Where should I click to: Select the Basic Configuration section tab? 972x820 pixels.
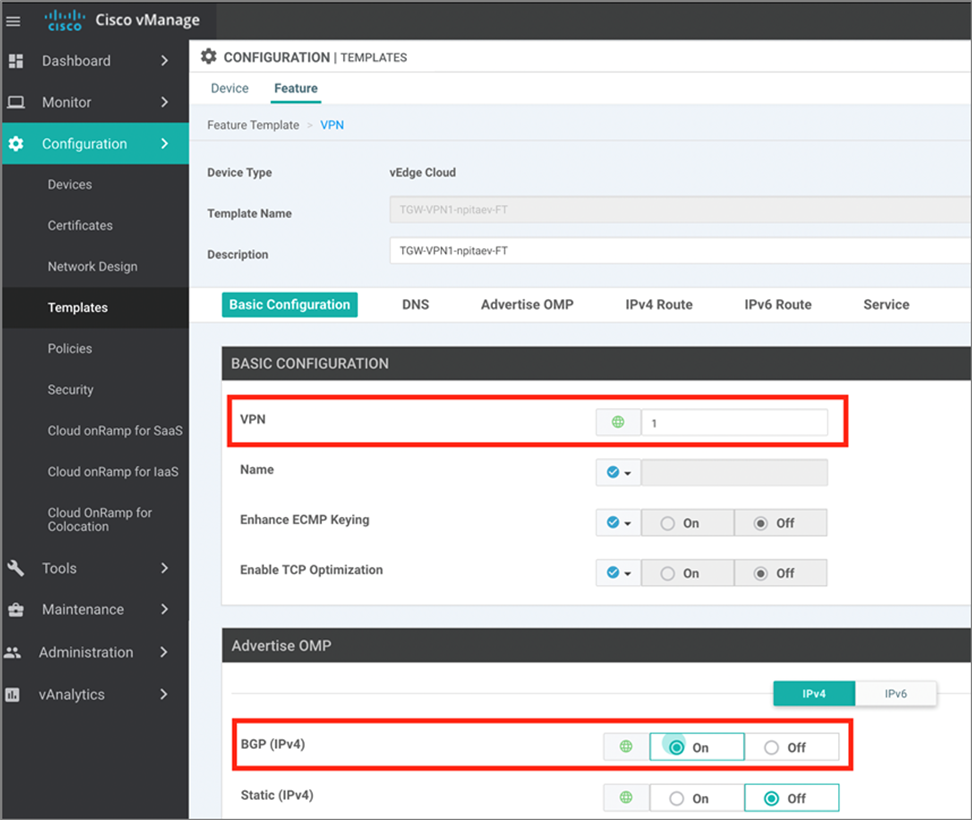289,304
